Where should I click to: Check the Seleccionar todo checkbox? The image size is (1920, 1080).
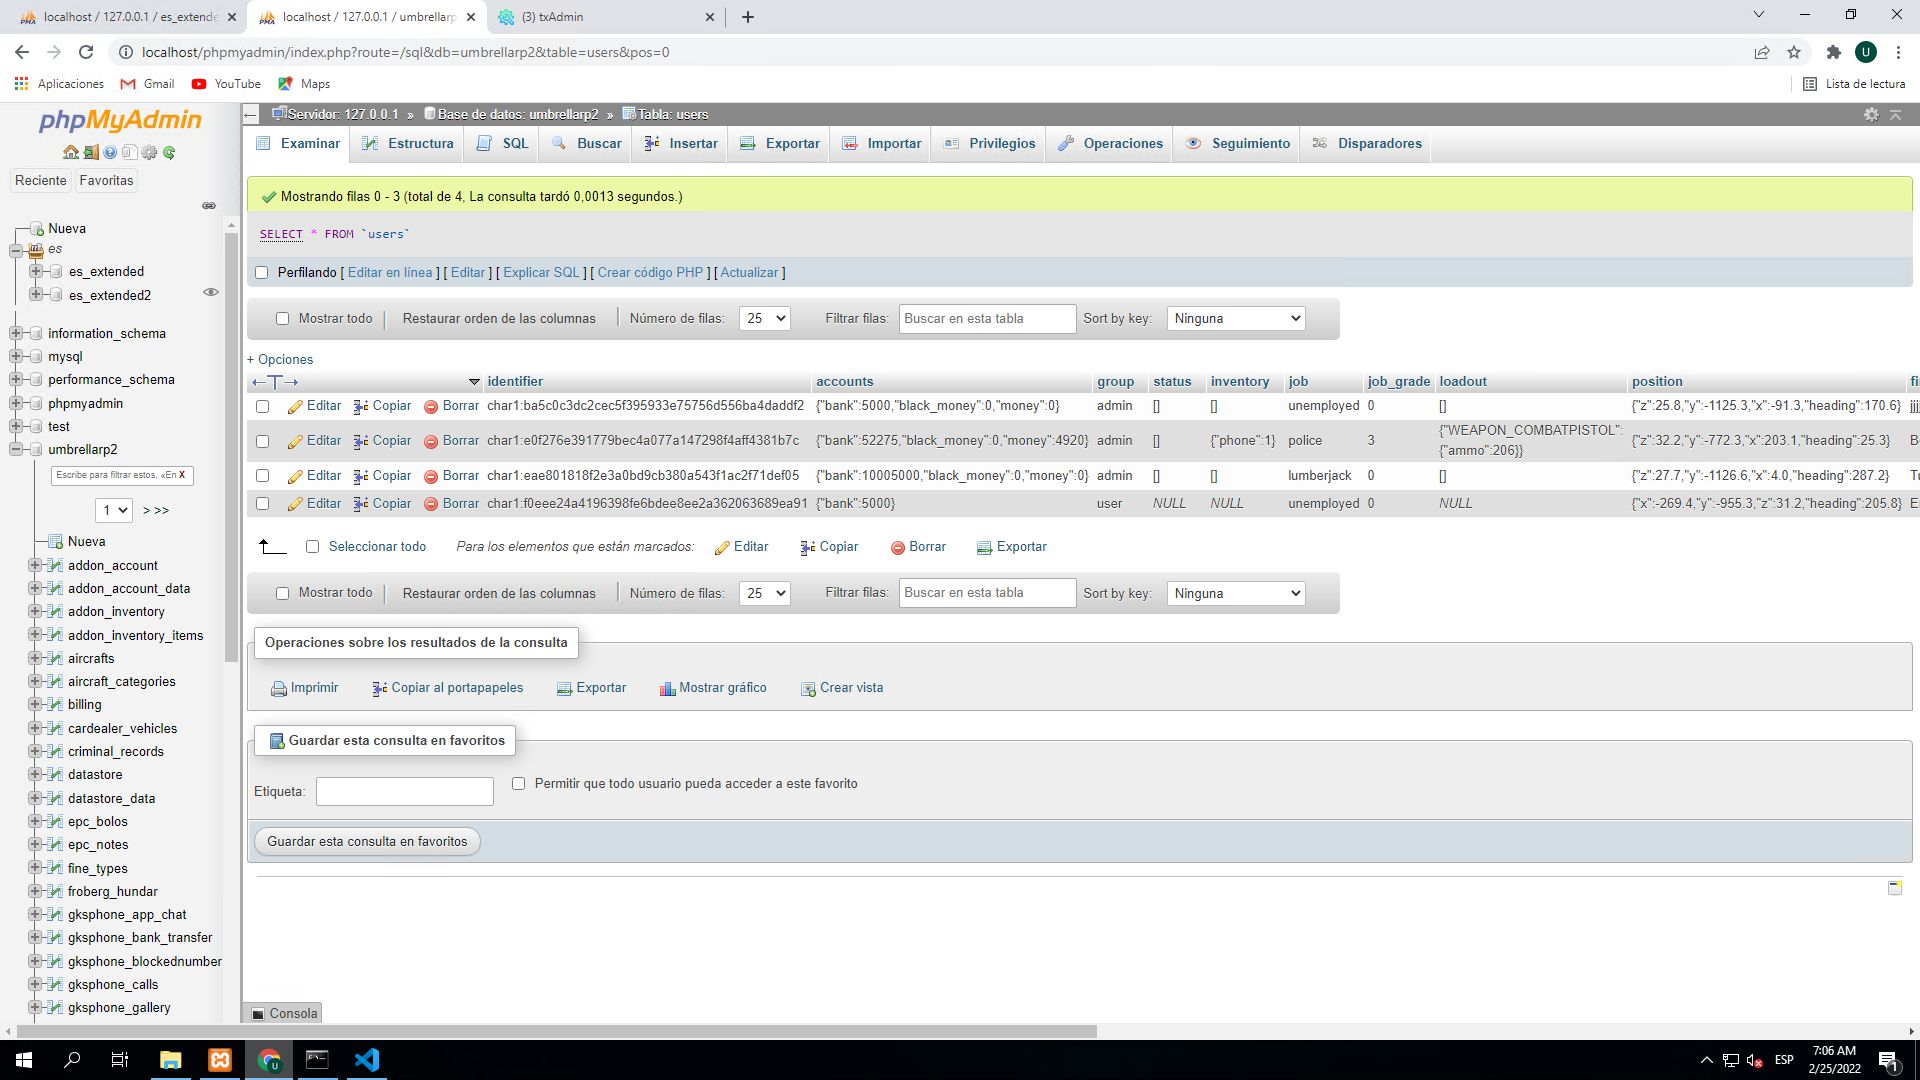pyautogui.click(x=313, y=547)
